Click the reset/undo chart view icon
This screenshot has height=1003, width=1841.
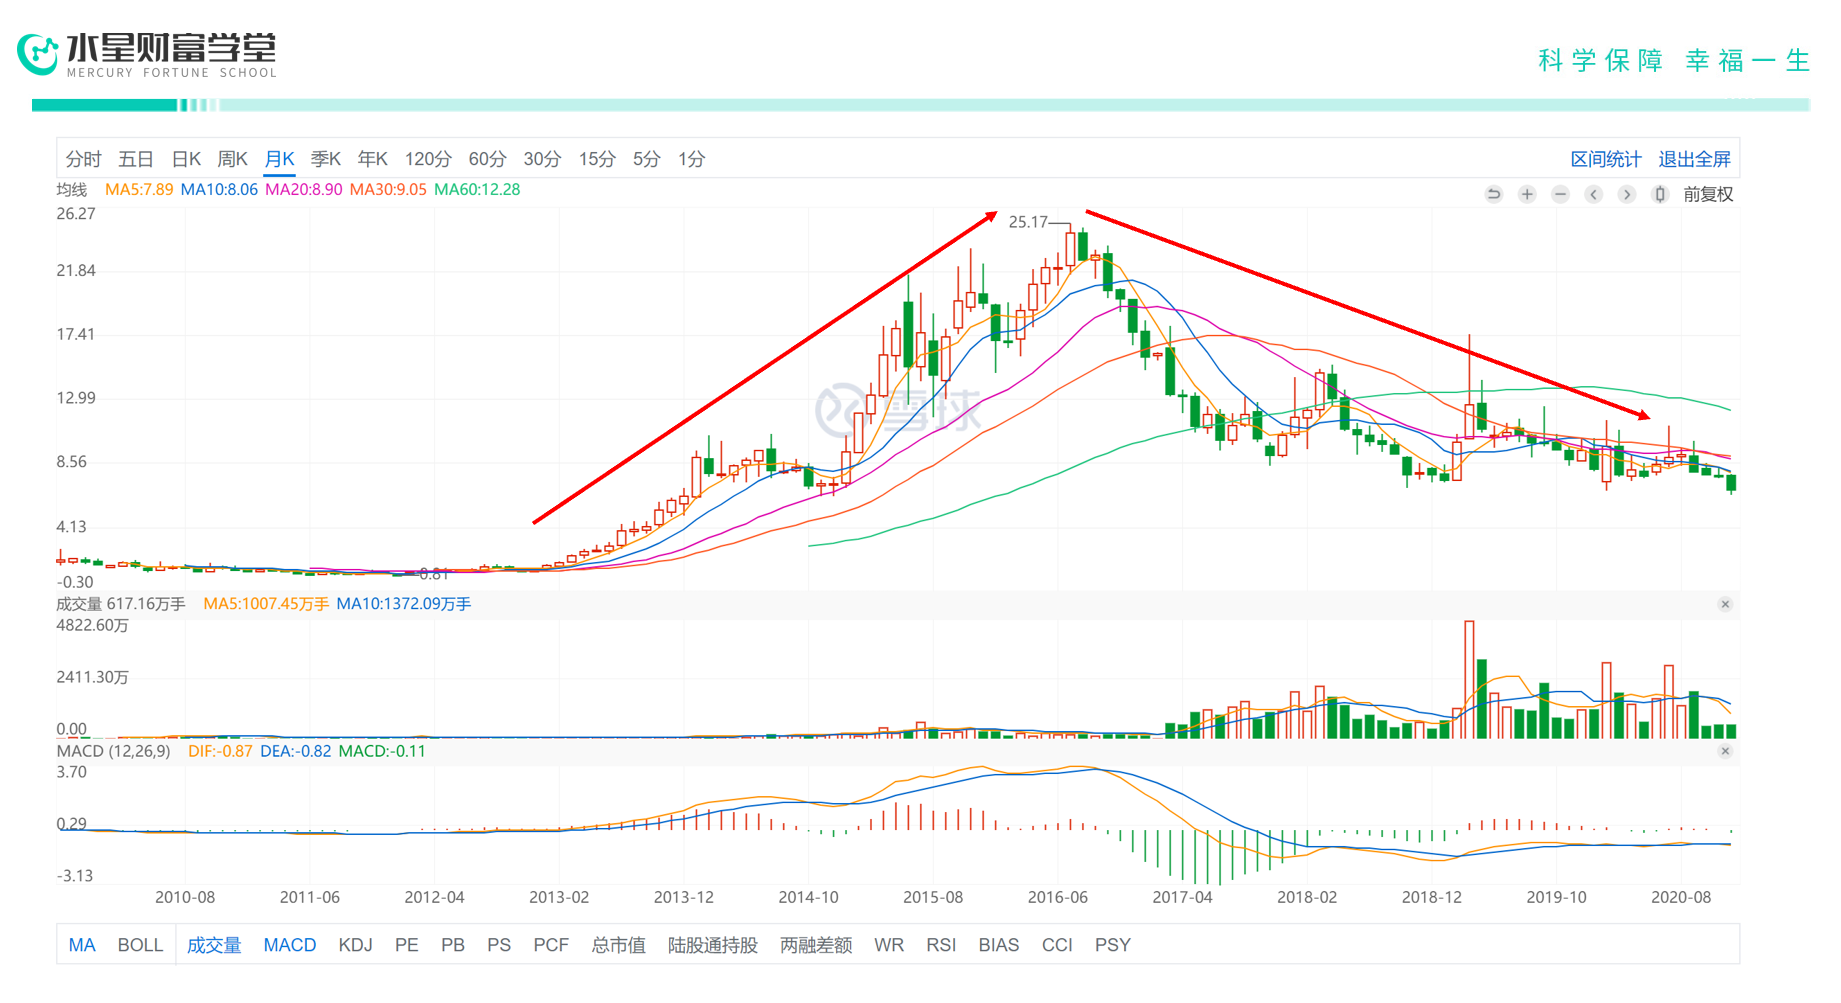point(1494,194)
